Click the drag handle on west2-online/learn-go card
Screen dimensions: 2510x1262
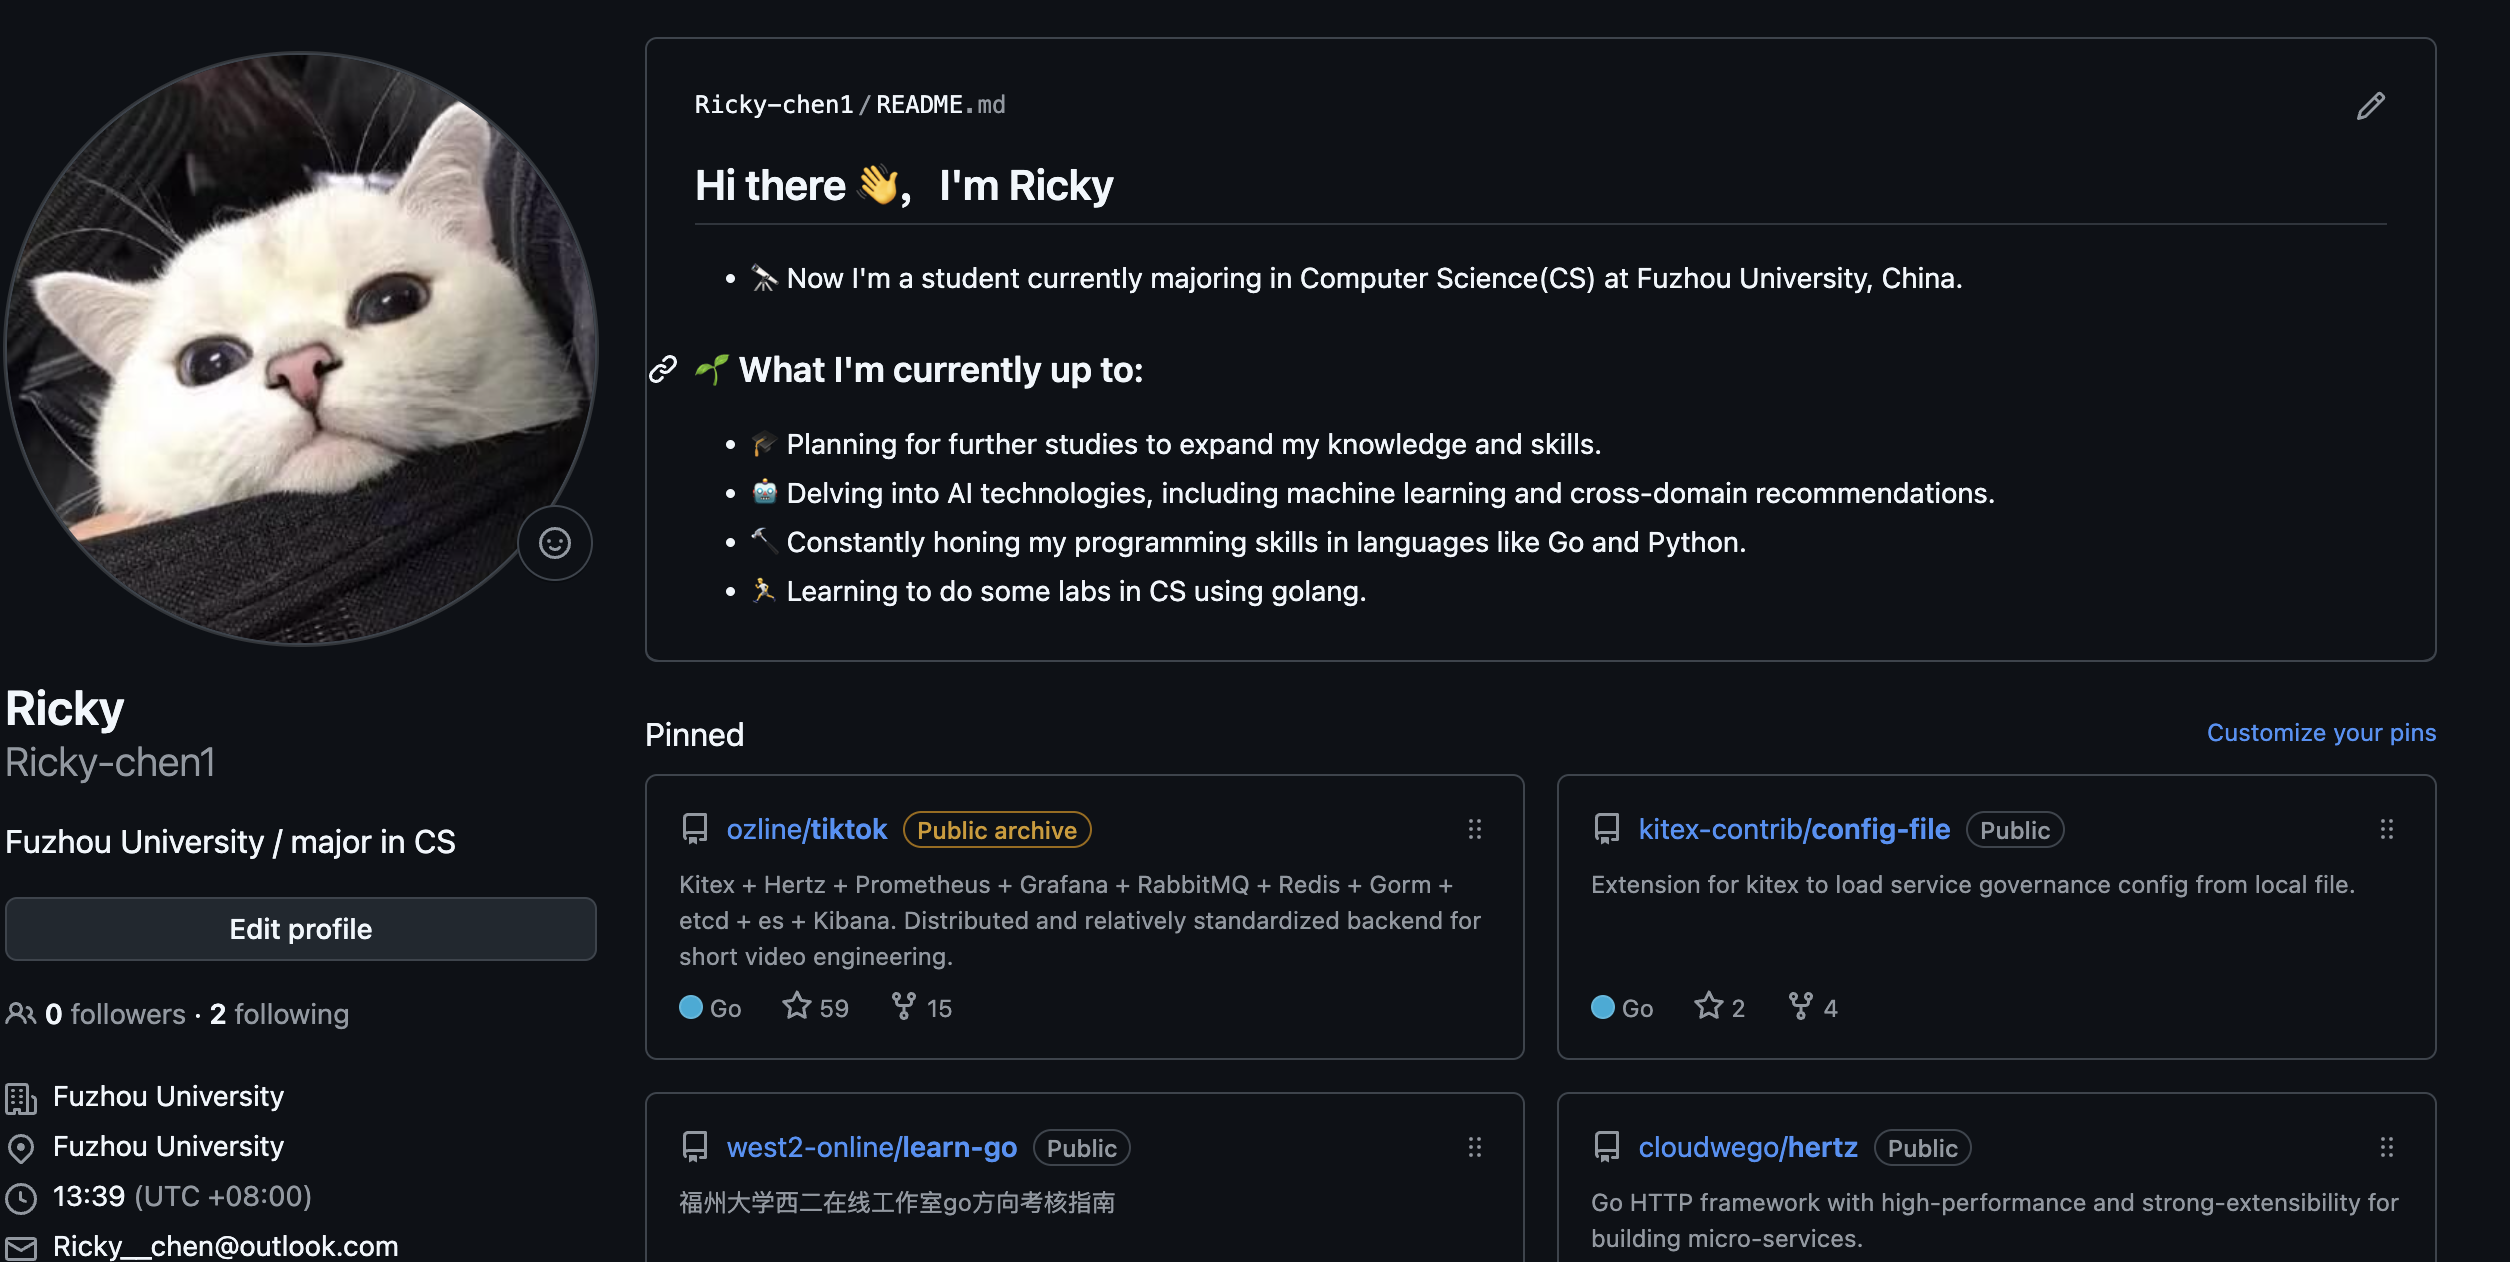tap(1474, 1147)
